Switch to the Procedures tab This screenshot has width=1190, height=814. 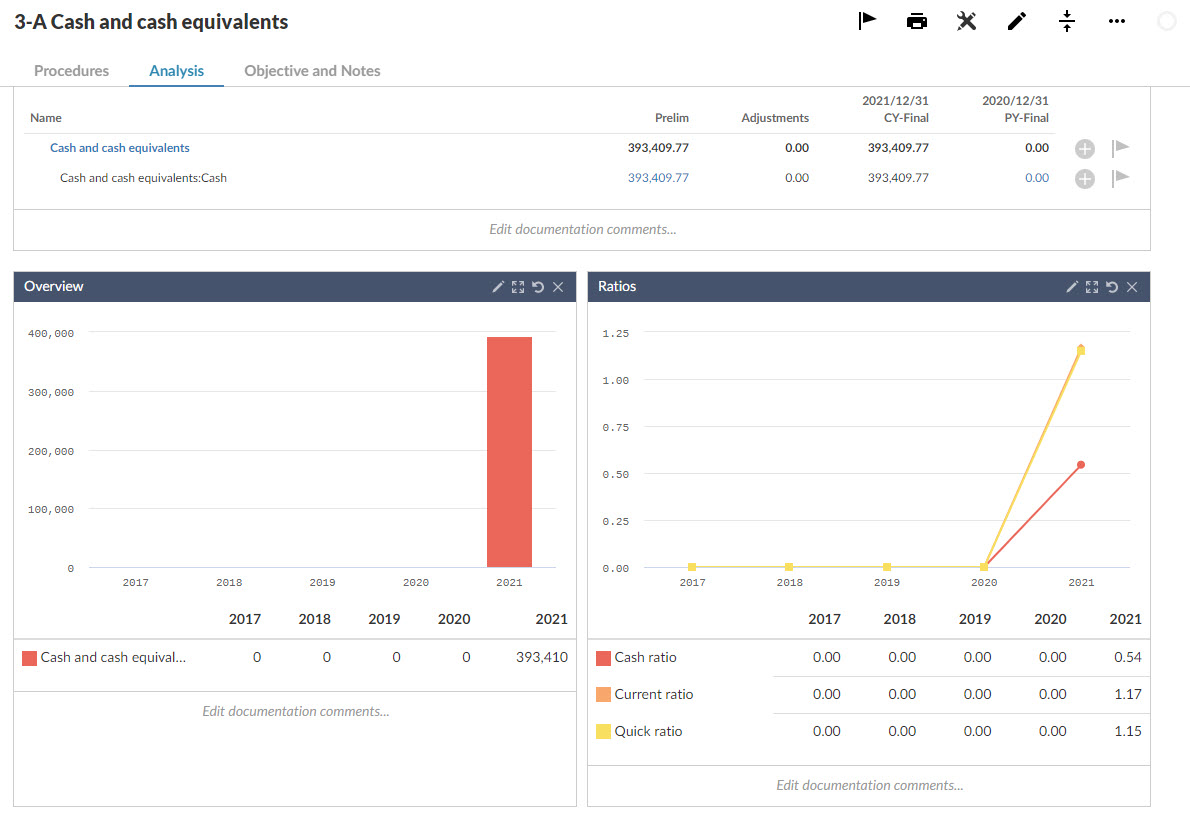71,71
